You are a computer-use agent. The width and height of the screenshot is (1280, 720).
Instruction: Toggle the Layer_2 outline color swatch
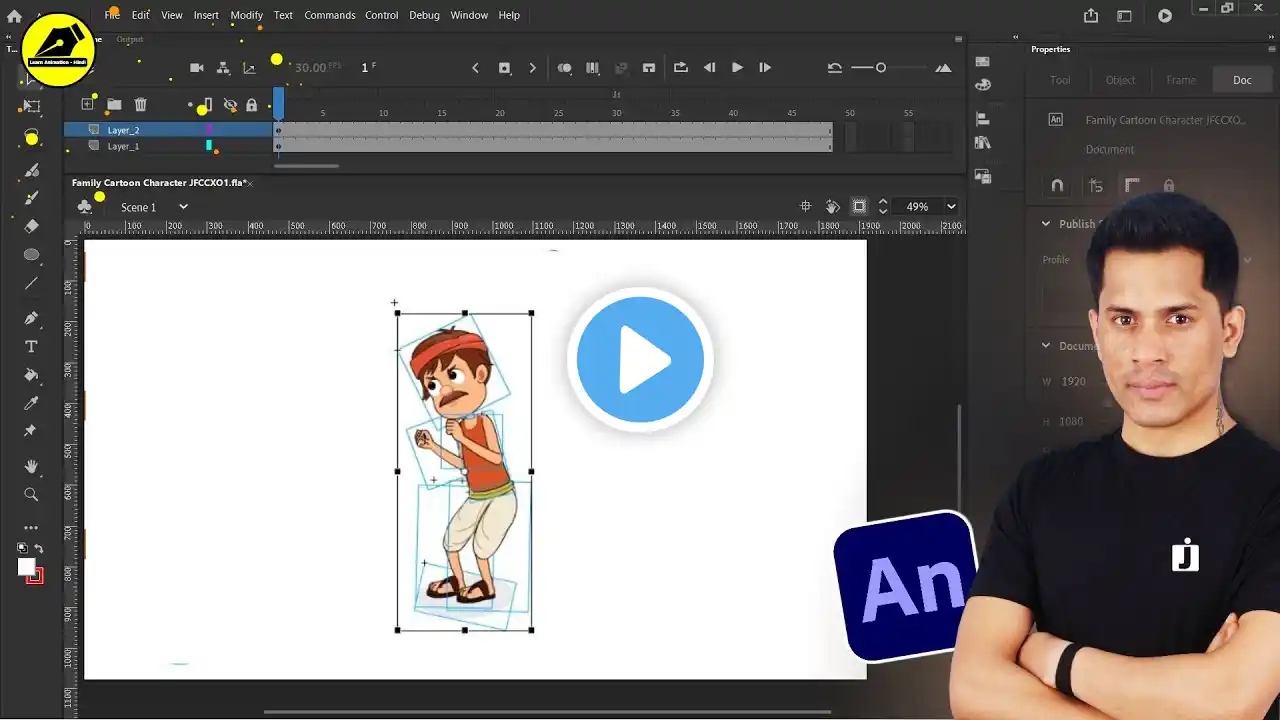pos(209,130)
